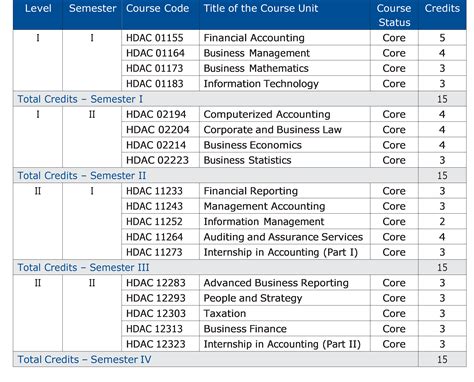Select course code HDAC 12313
The width and height of the screenshot is (474, 382).
click(x=154, y=329)
